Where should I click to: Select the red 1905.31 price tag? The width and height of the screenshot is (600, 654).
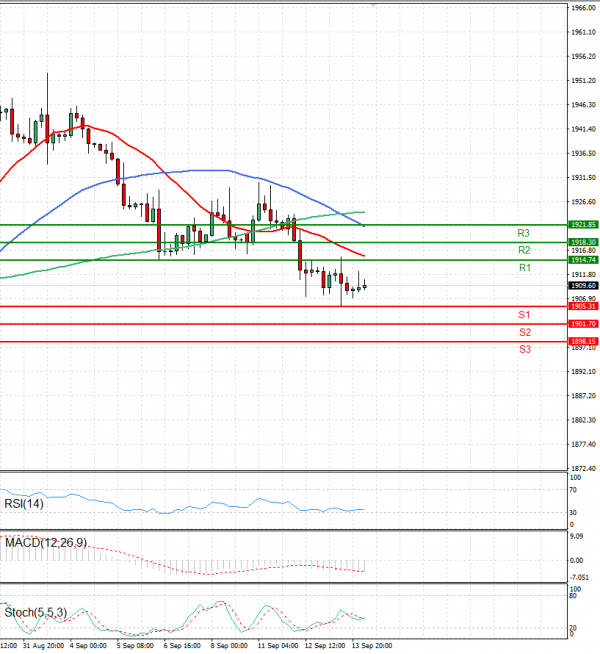pyautogui.click(x=582, y=306)
